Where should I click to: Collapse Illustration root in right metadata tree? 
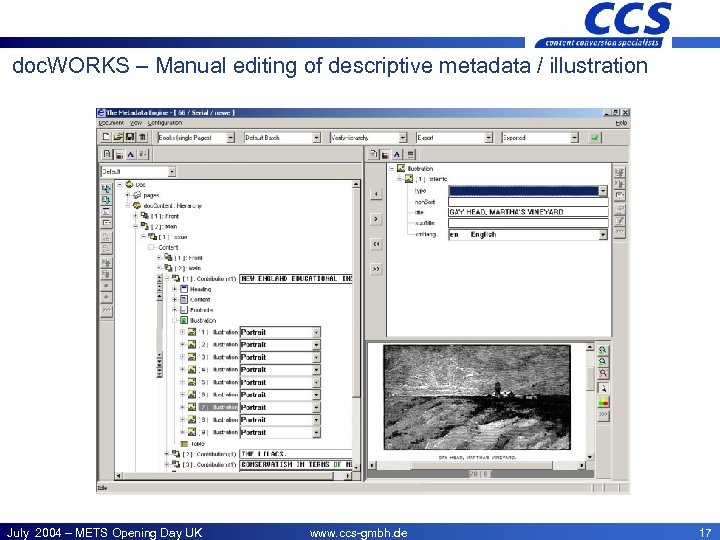coord(392,169)
